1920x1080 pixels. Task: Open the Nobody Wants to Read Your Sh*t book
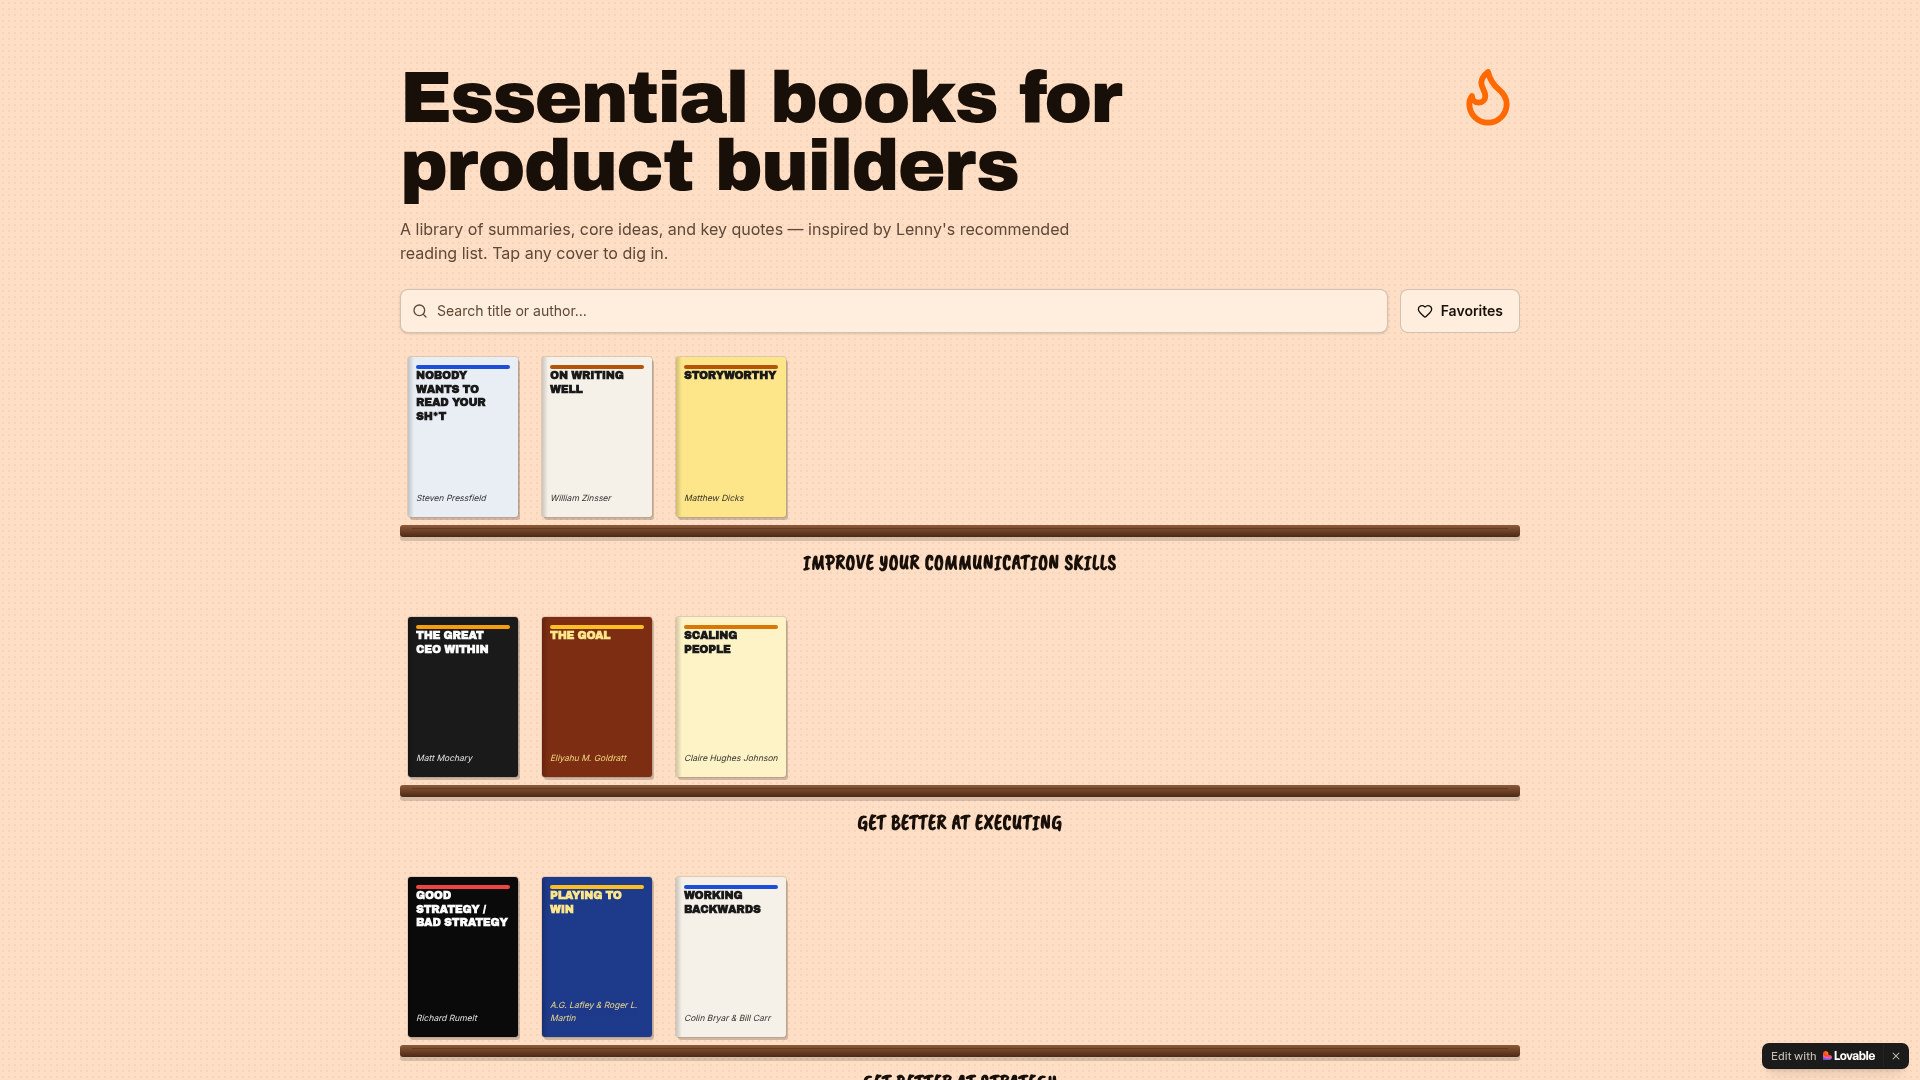tap(463, 437)
